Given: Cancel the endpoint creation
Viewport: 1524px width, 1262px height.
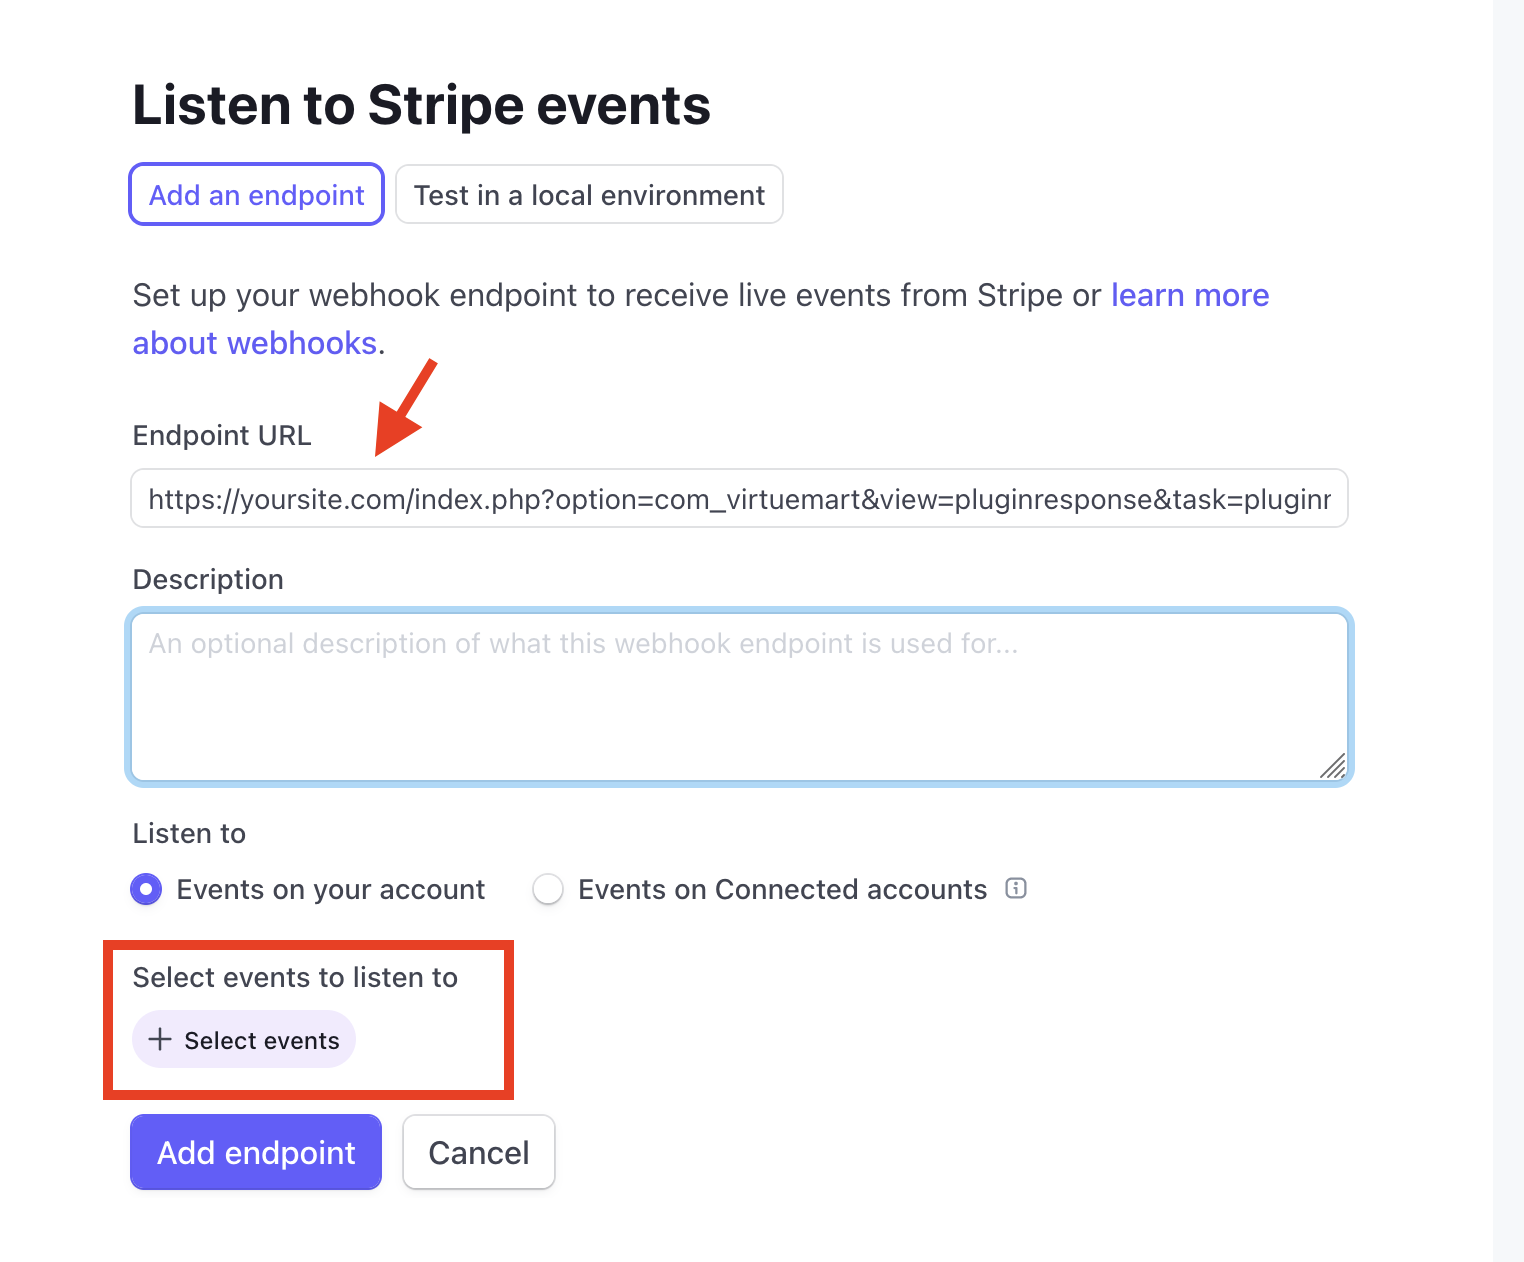Looking at the screenshot, I should pos(478,1152).
